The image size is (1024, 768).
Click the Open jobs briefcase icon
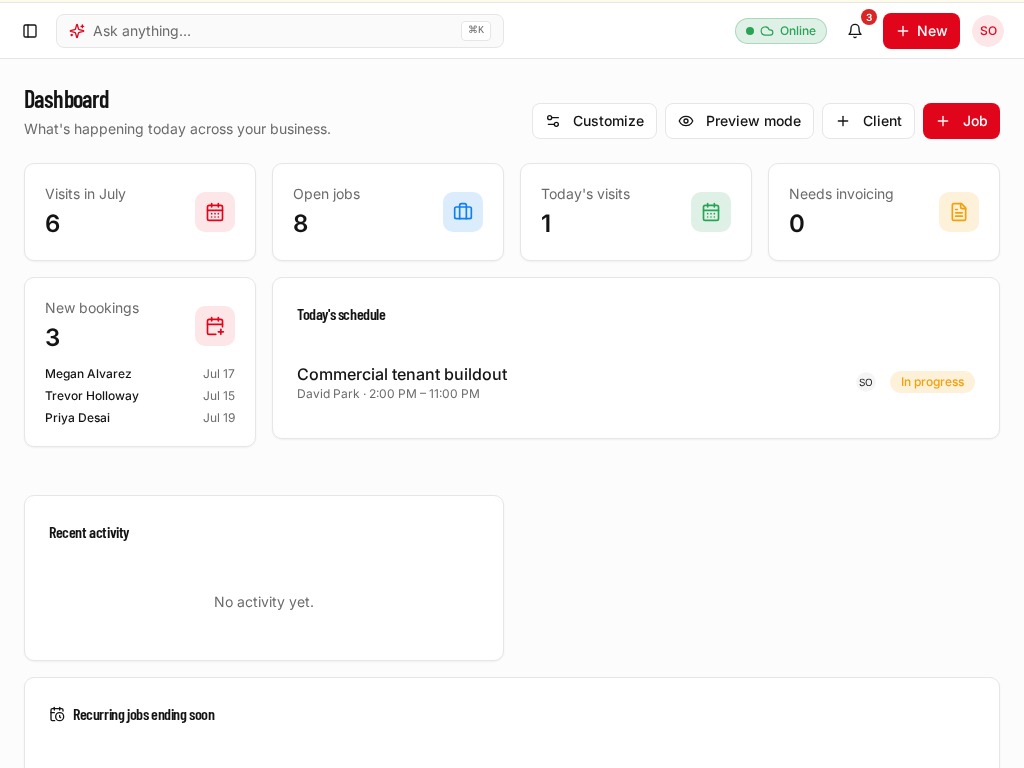point(463,212)
